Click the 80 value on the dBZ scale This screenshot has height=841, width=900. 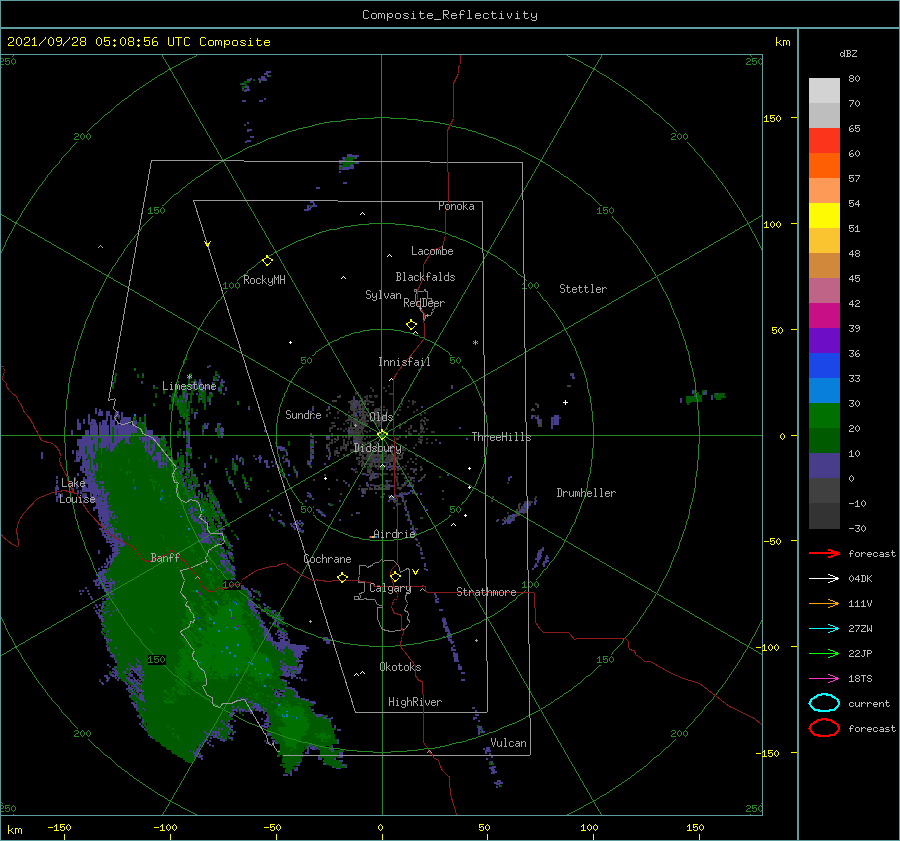tap(854, 79)
